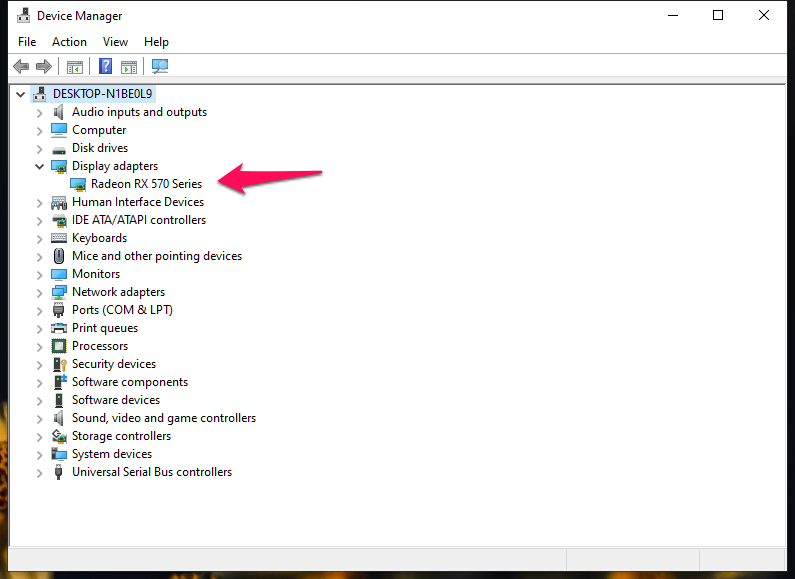Open the View menu

[x=115, y=42]
